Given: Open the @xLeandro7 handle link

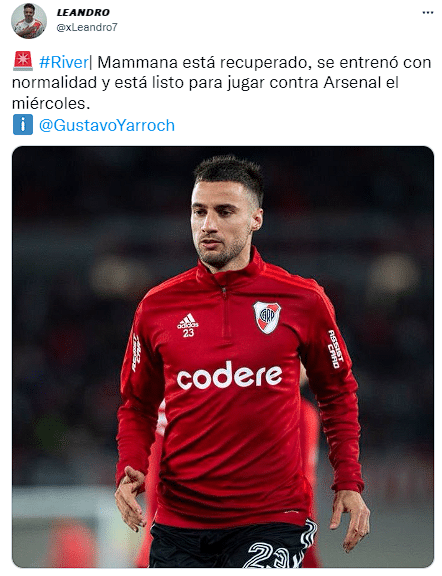Looking at the screenshot, I should coord(87,27).
